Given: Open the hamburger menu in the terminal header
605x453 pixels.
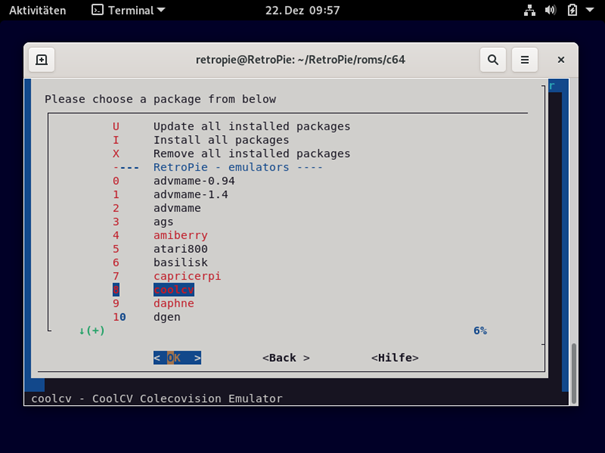Looking at the screenshot, I should coord(524,60).
